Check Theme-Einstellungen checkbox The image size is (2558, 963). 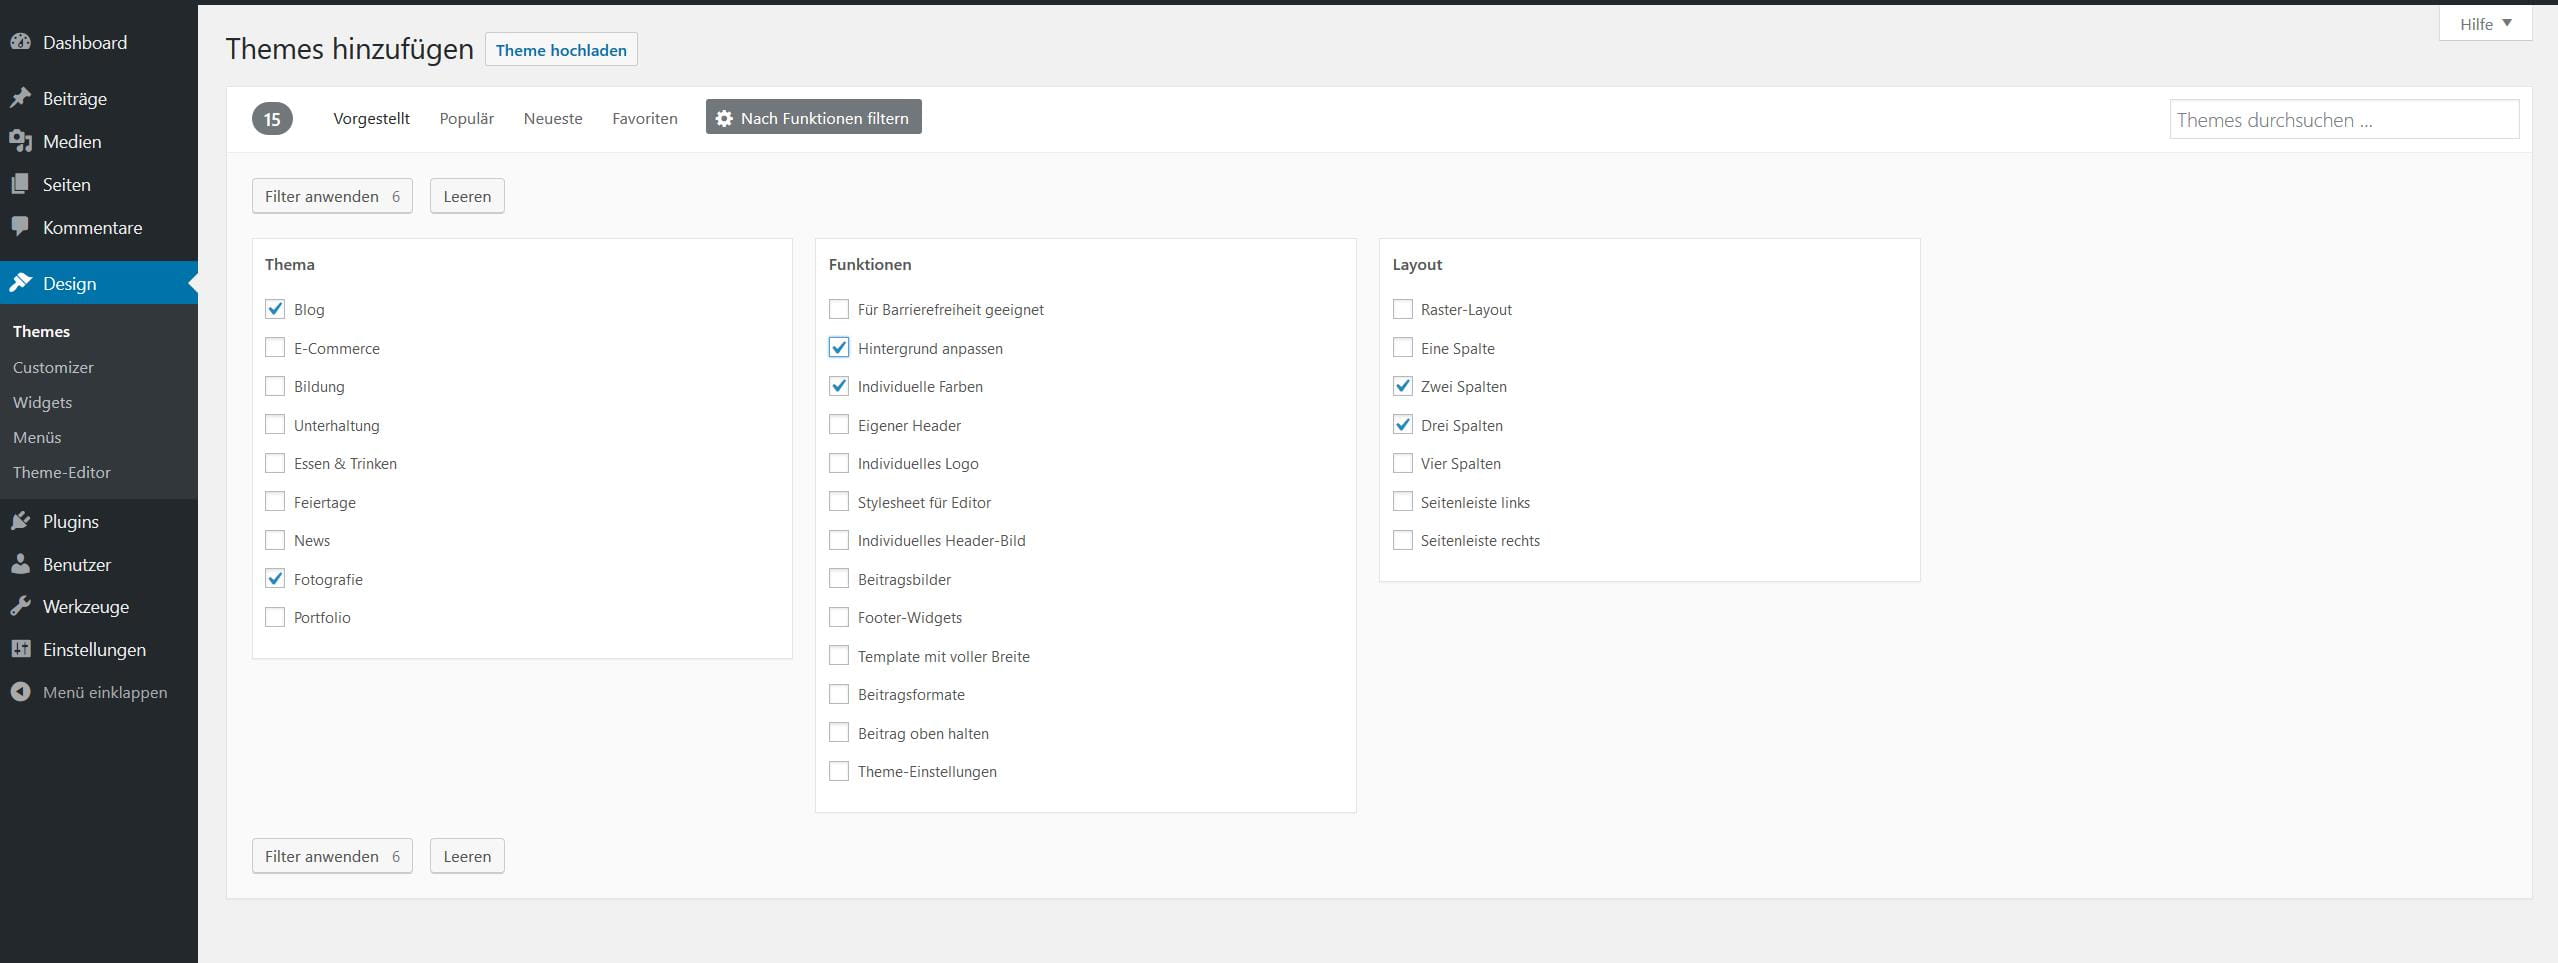[839, 771]
